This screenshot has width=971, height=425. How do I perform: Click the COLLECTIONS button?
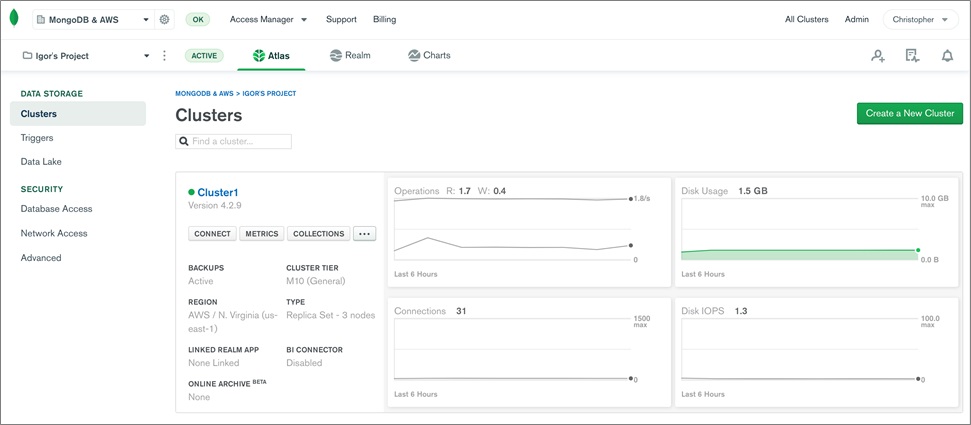[x=318, y=234]
